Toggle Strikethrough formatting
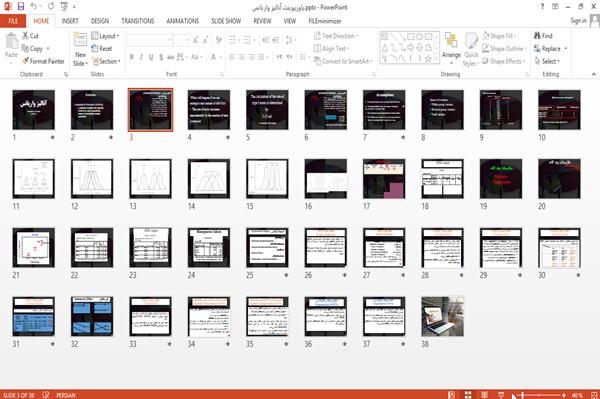 170,57
